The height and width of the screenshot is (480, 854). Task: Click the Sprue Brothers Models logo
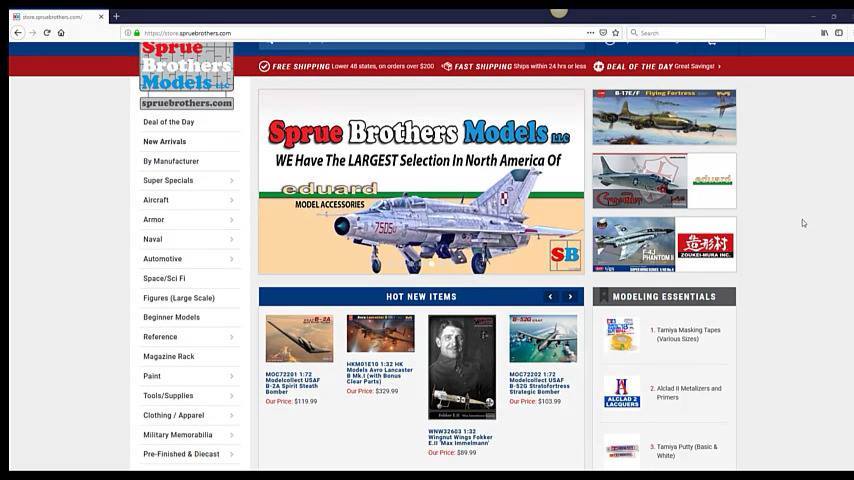186,75
